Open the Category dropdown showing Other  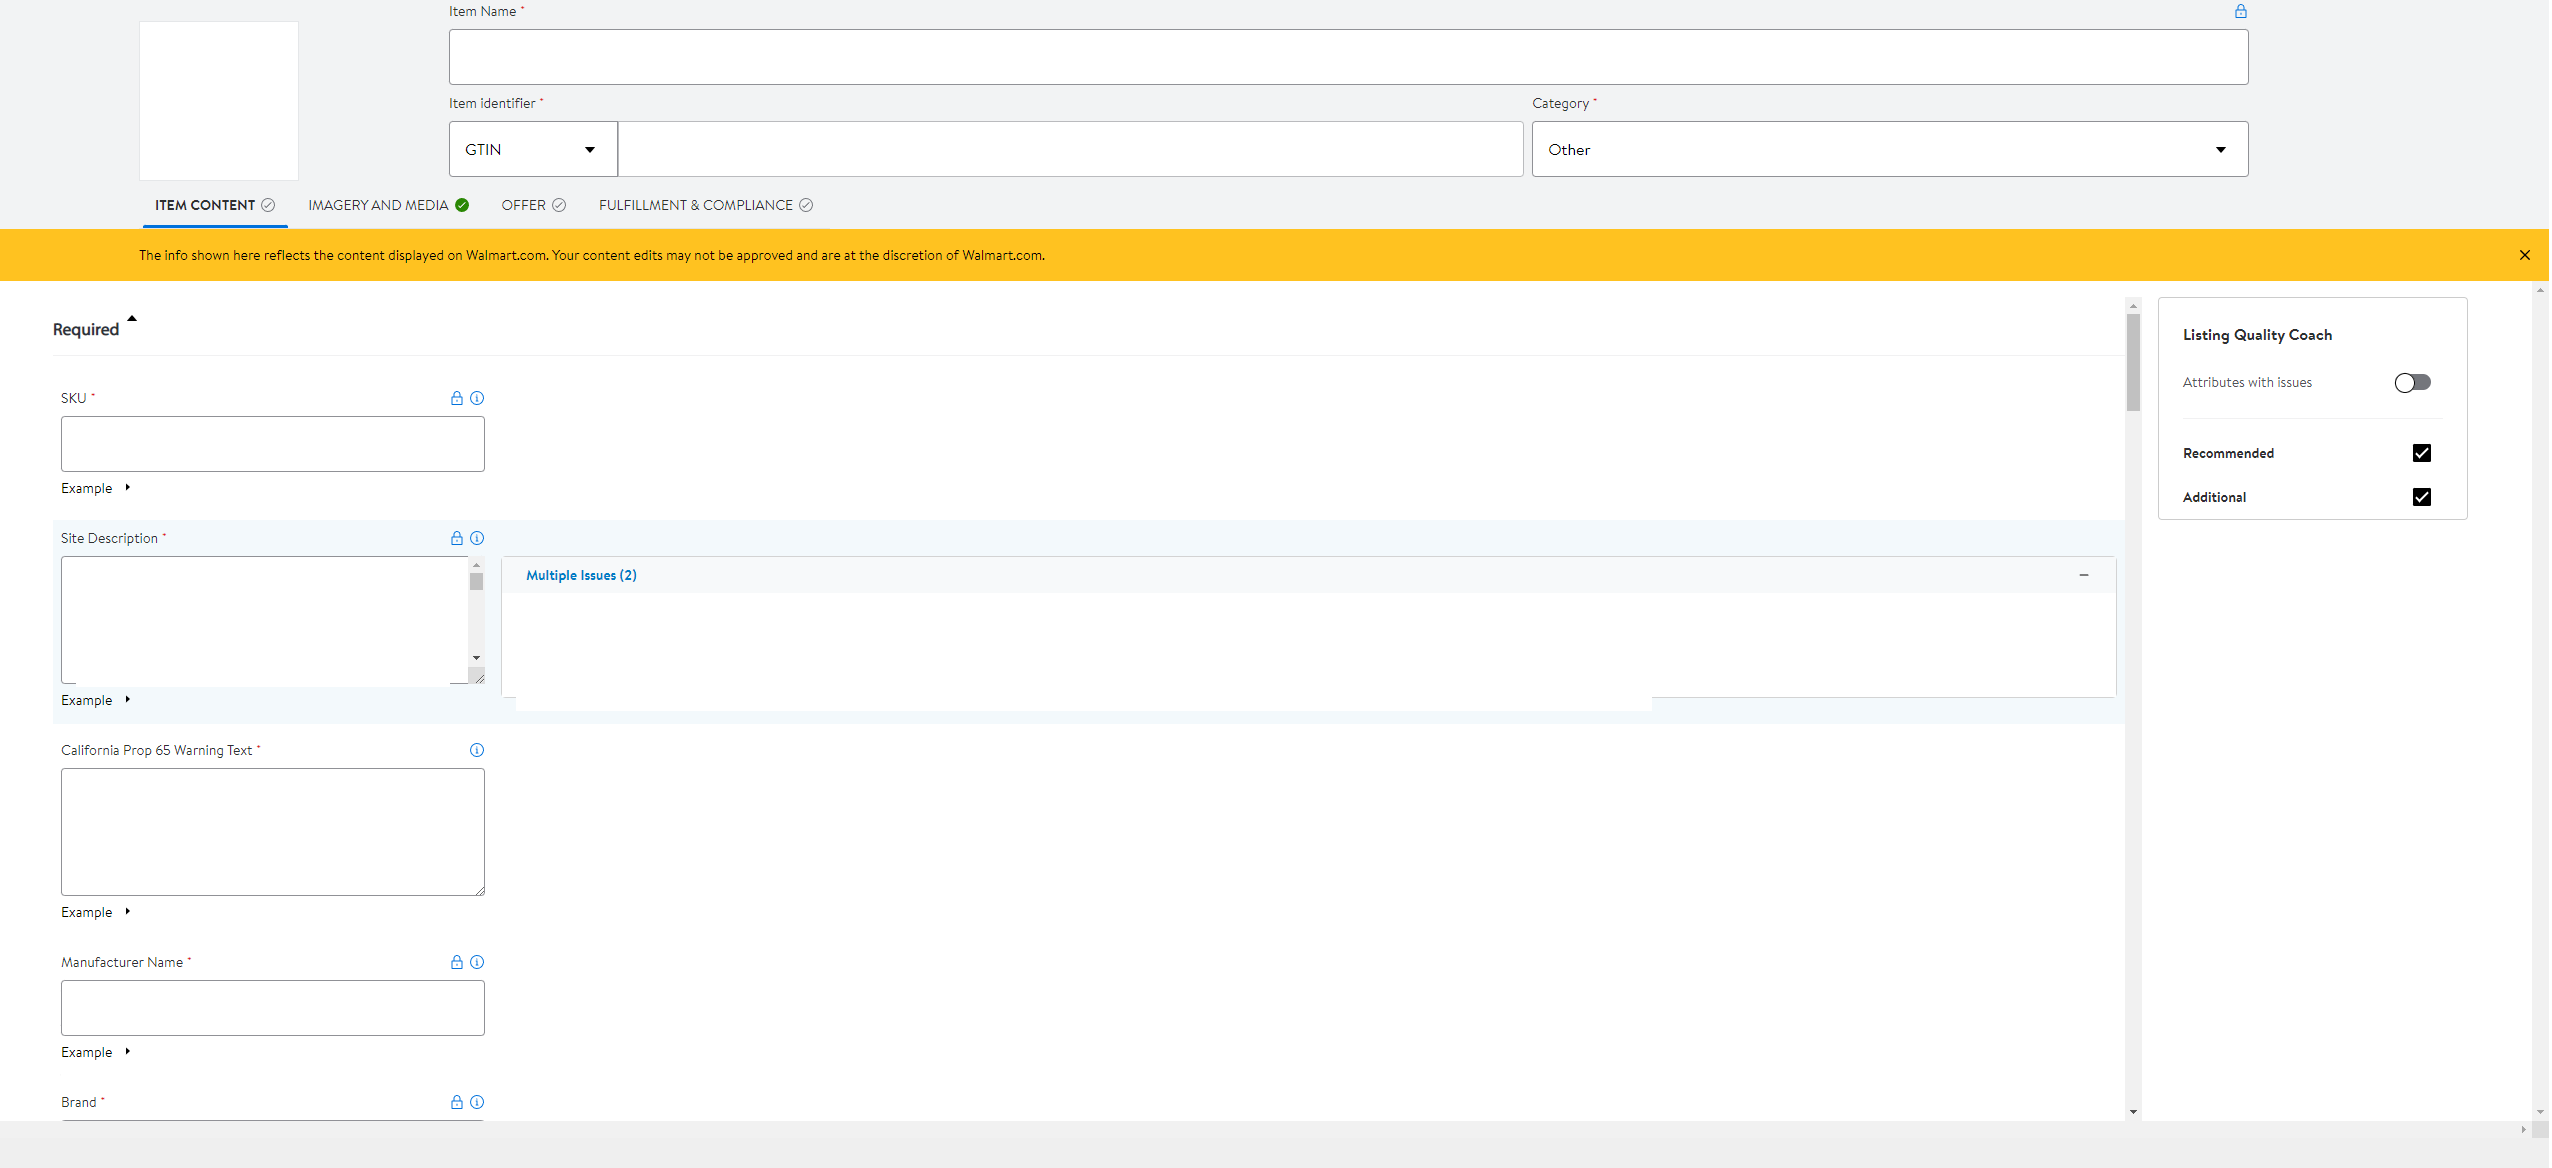[1889, 150]
